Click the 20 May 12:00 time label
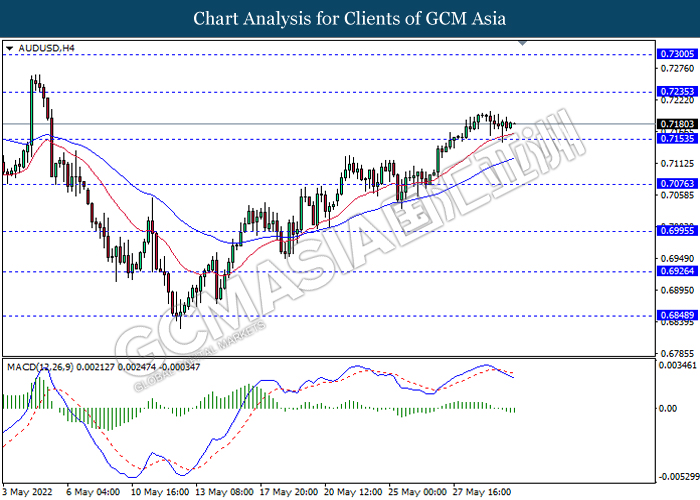 tap(353, 492)
